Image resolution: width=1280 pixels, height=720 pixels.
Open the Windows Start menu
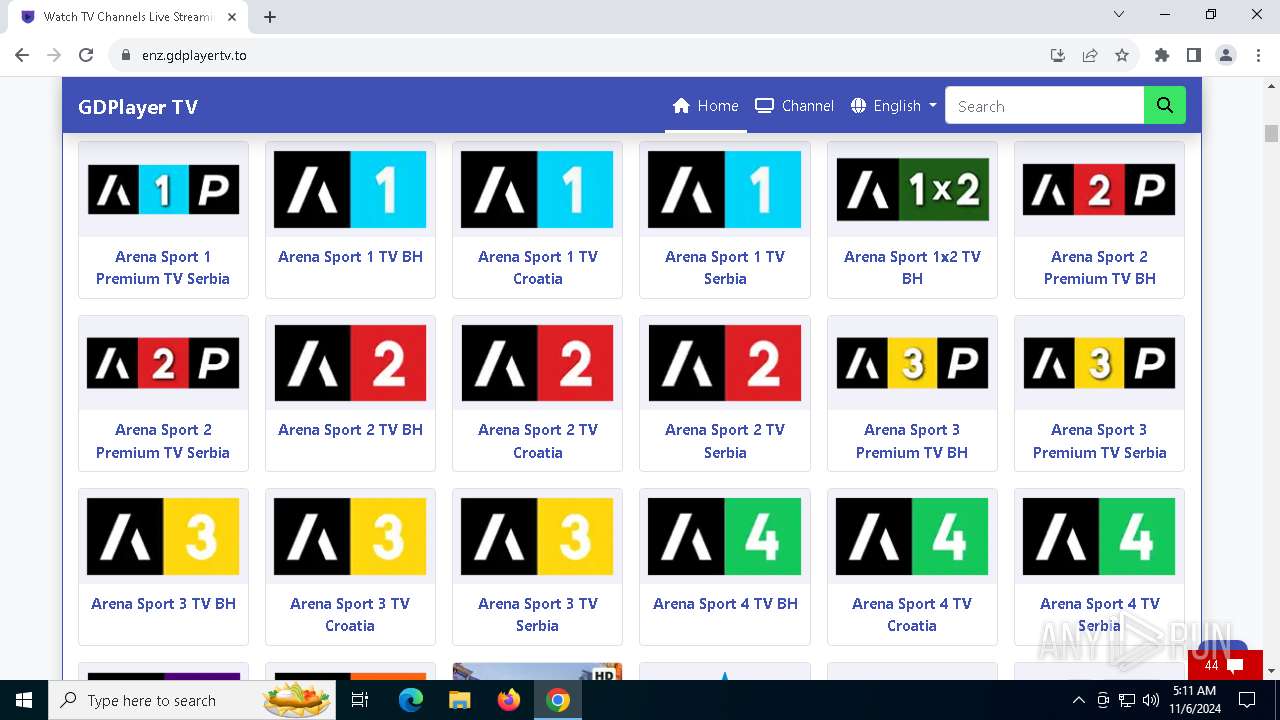pyautogui.click(x=24, y=700)
